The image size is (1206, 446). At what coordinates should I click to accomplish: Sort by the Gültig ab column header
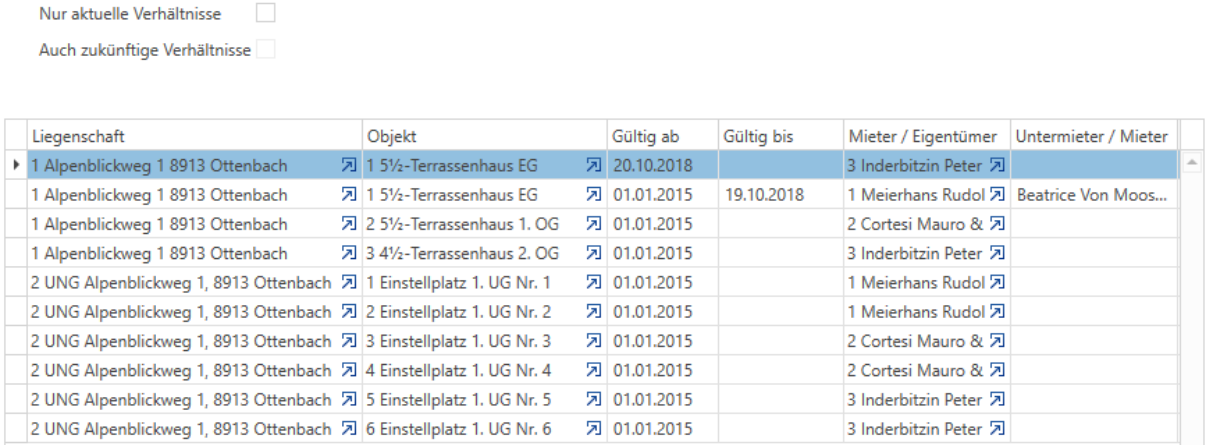tap(661, 135)
